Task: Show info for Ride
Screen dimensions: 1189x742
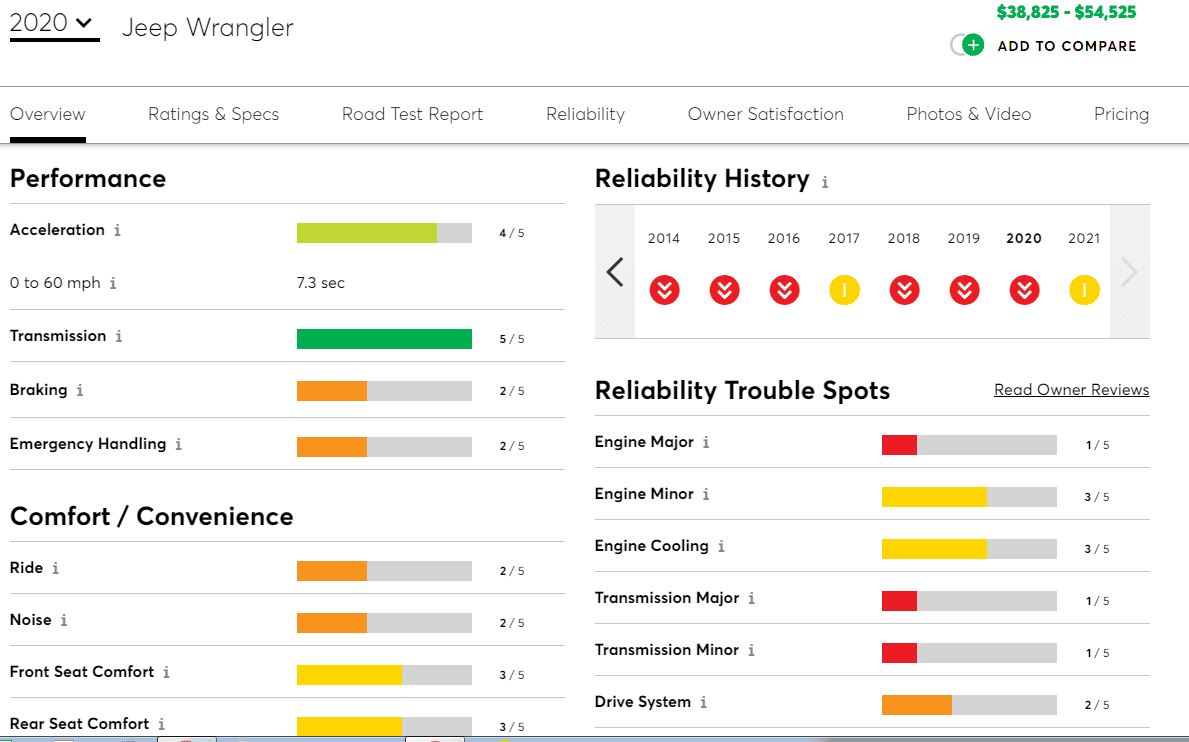Action: pyautogui.click(x=55, y=568)
